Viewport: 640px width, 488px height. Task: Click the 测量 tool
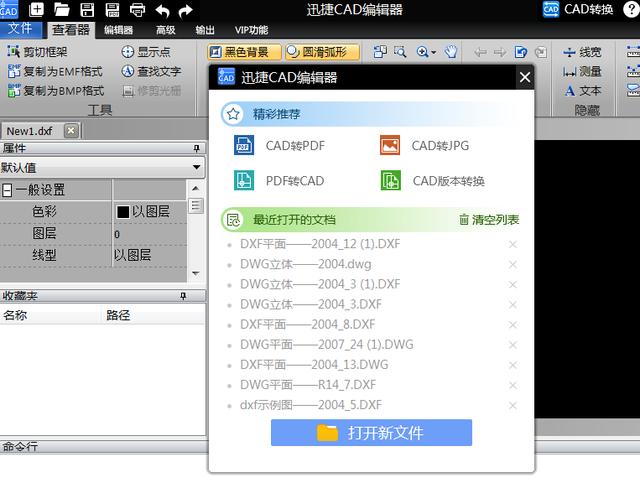pos(582,72)
